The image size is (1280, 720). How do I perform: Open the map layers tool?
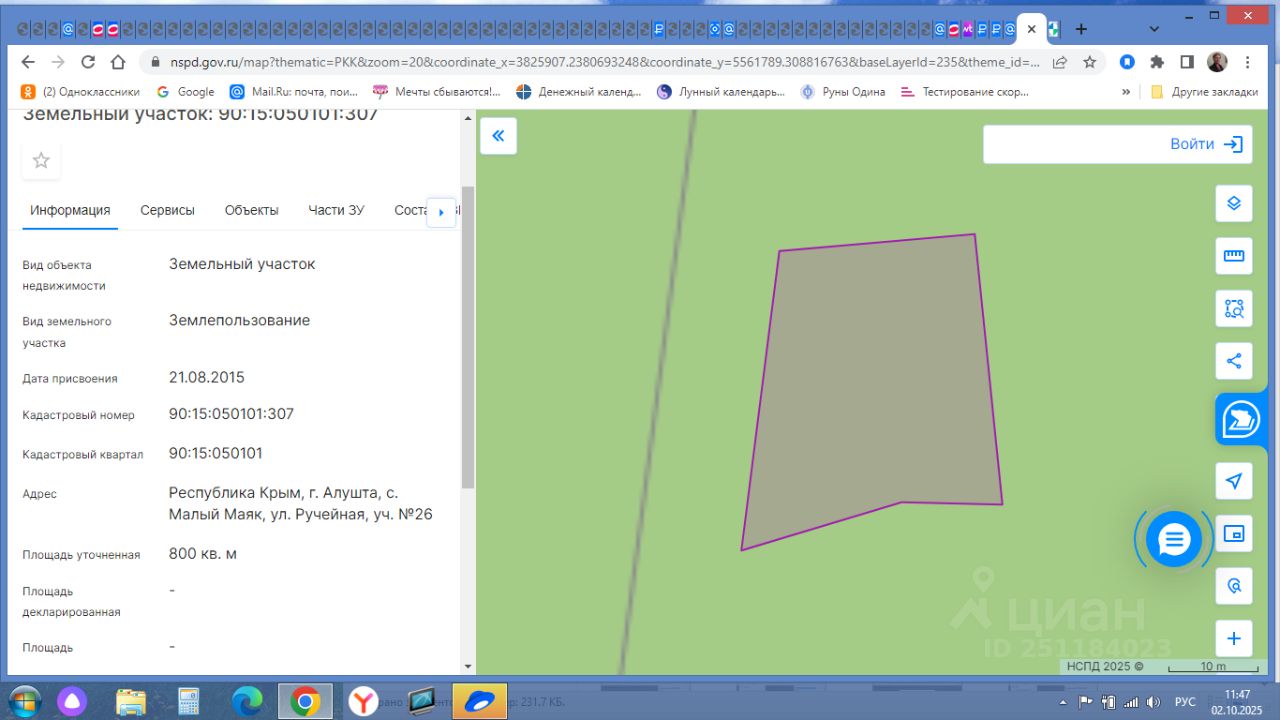(1234, 203)
